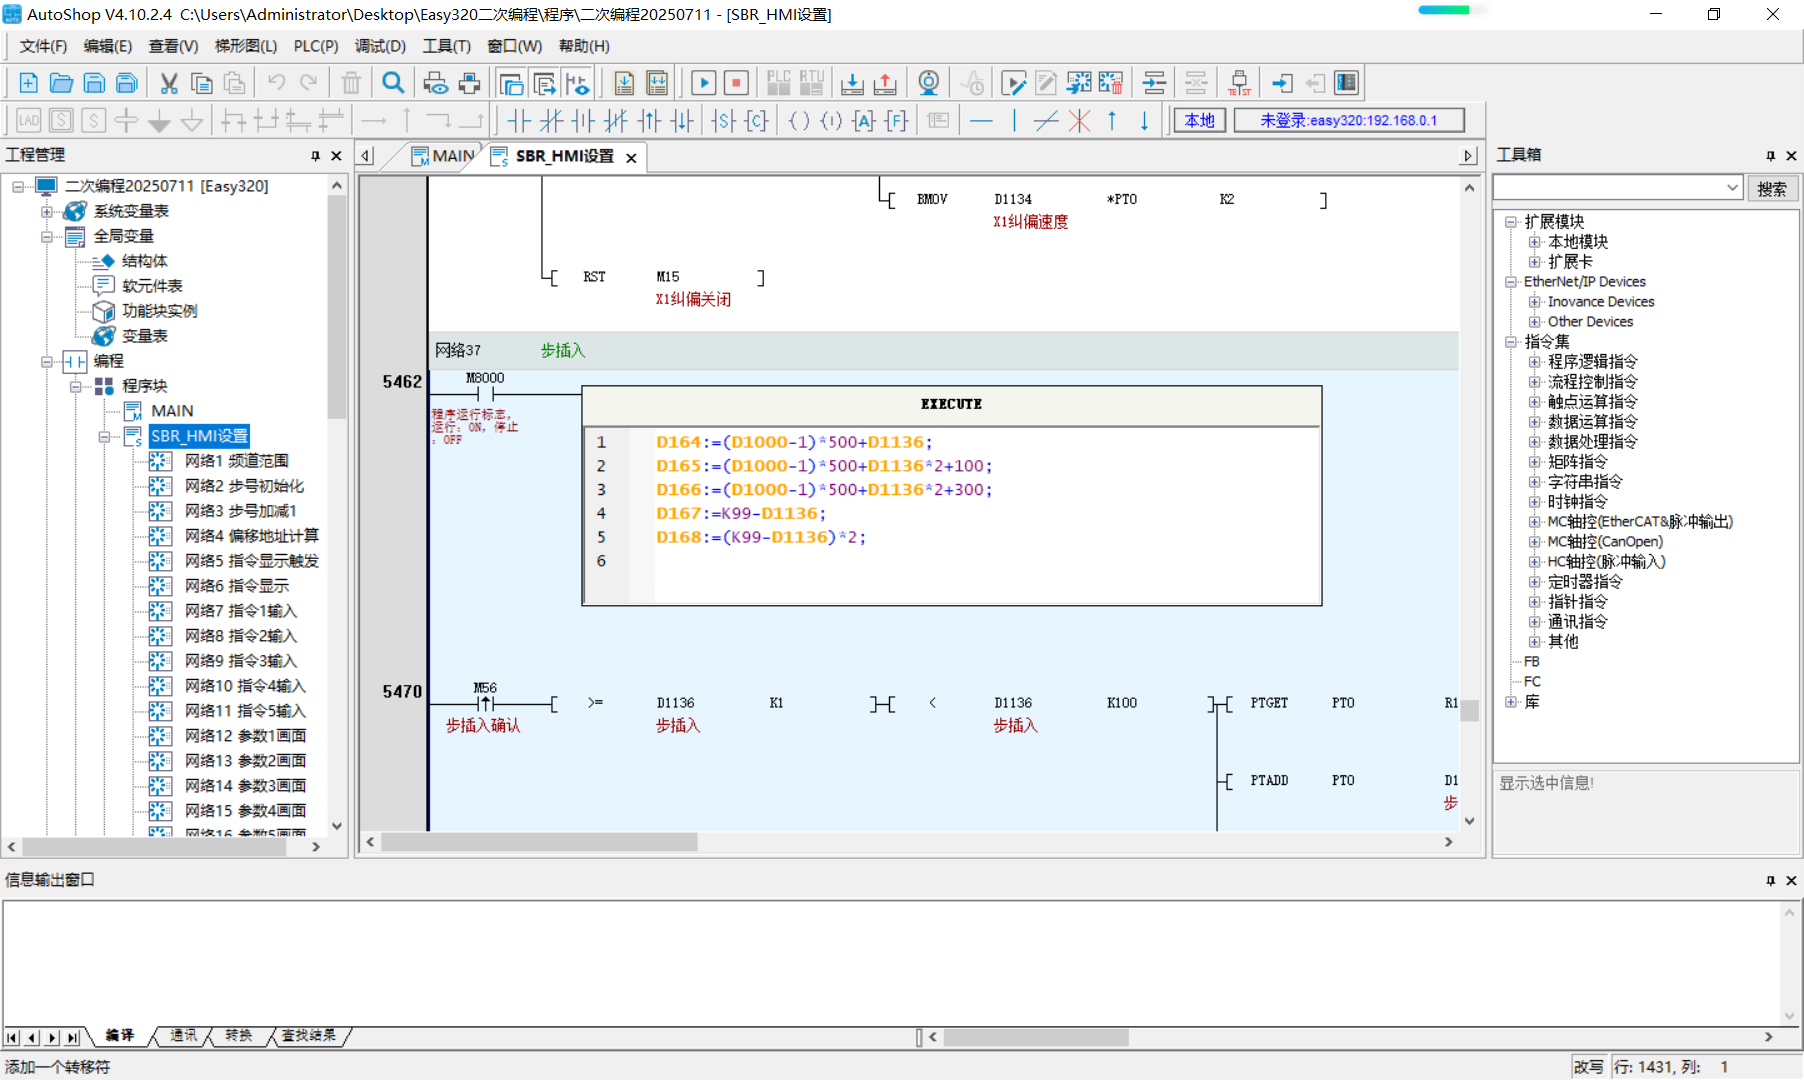Image resolution: width=1804 pixels, height=1080 pixels.
Task: Click the monitor camera icon
Action: (928, 83)
